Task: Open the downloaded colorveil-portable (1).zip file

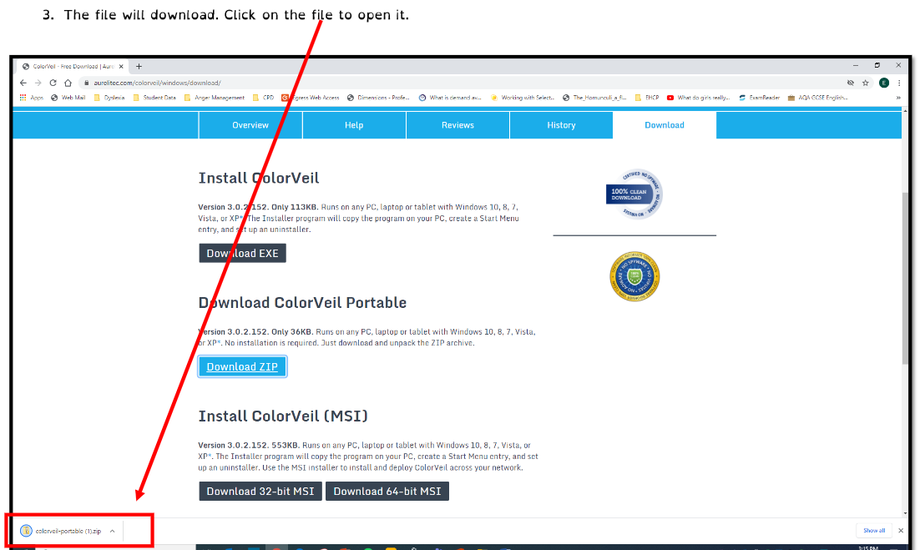Action: pyautogui.click(x=61, y=531)
